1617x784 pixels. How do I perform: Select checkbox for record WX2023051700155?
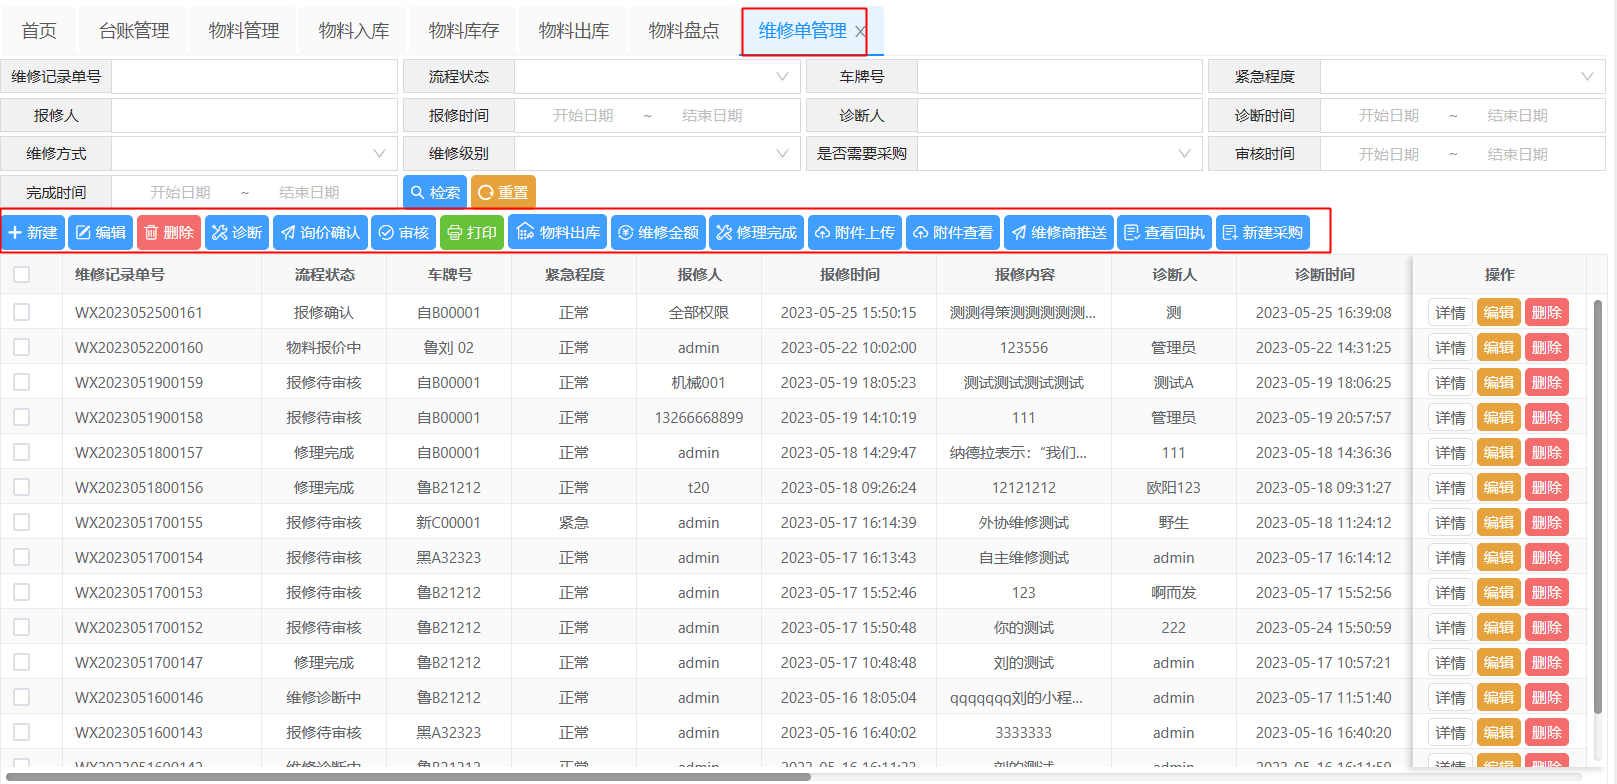pos(22,523)
